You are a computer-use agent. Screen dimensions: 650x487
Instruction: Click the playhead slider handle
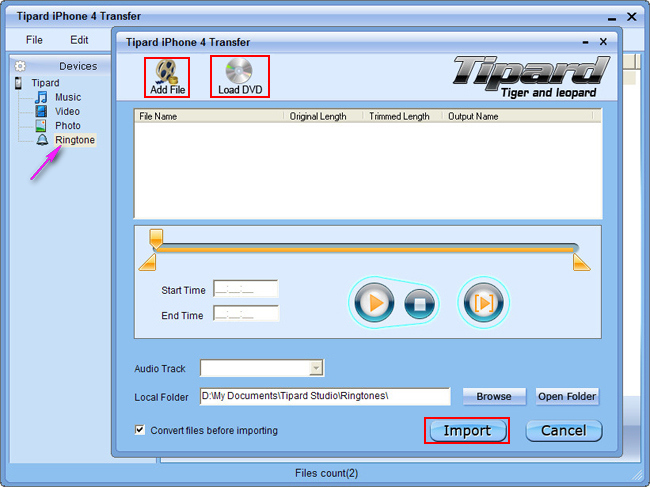point(156,238)
